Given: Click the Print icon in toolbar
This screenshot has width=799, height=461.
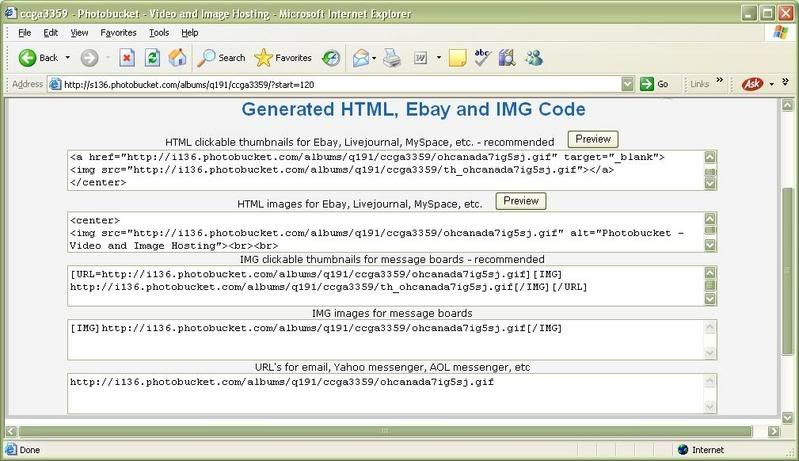Looking at the screenshot, I should 393,58.
